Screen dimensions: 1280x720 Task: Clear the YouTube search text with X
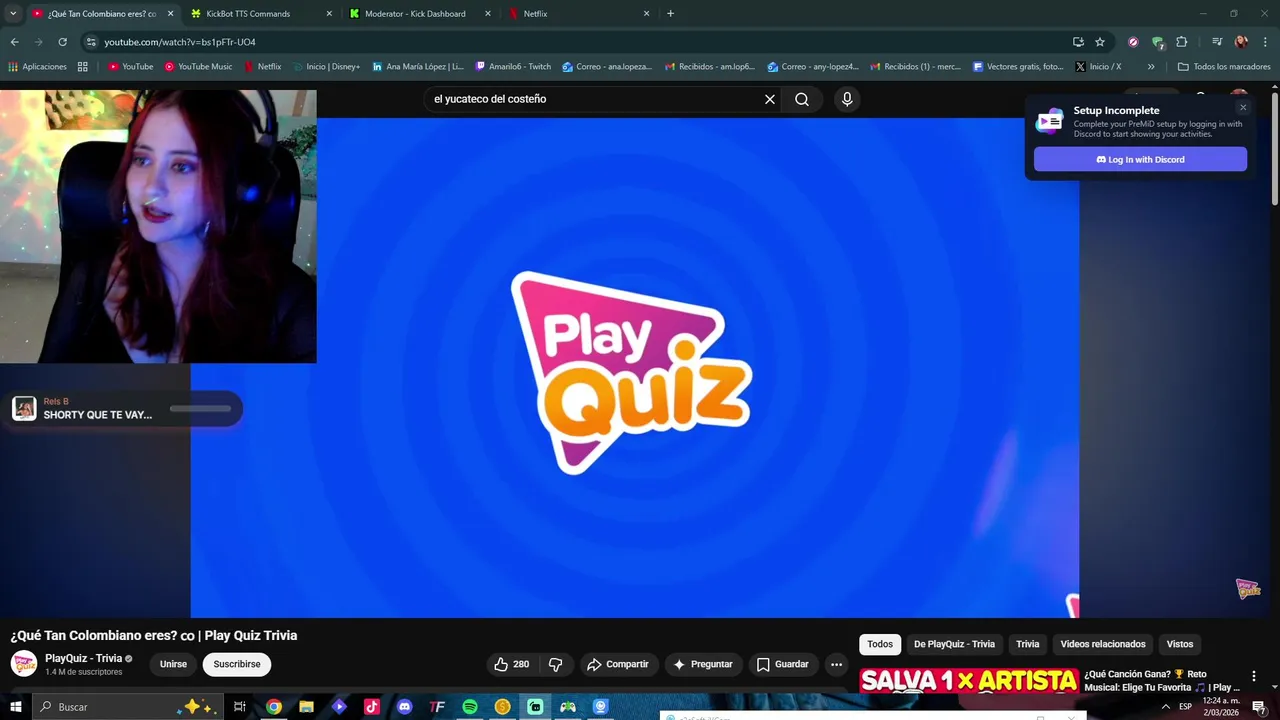[770, 99]
